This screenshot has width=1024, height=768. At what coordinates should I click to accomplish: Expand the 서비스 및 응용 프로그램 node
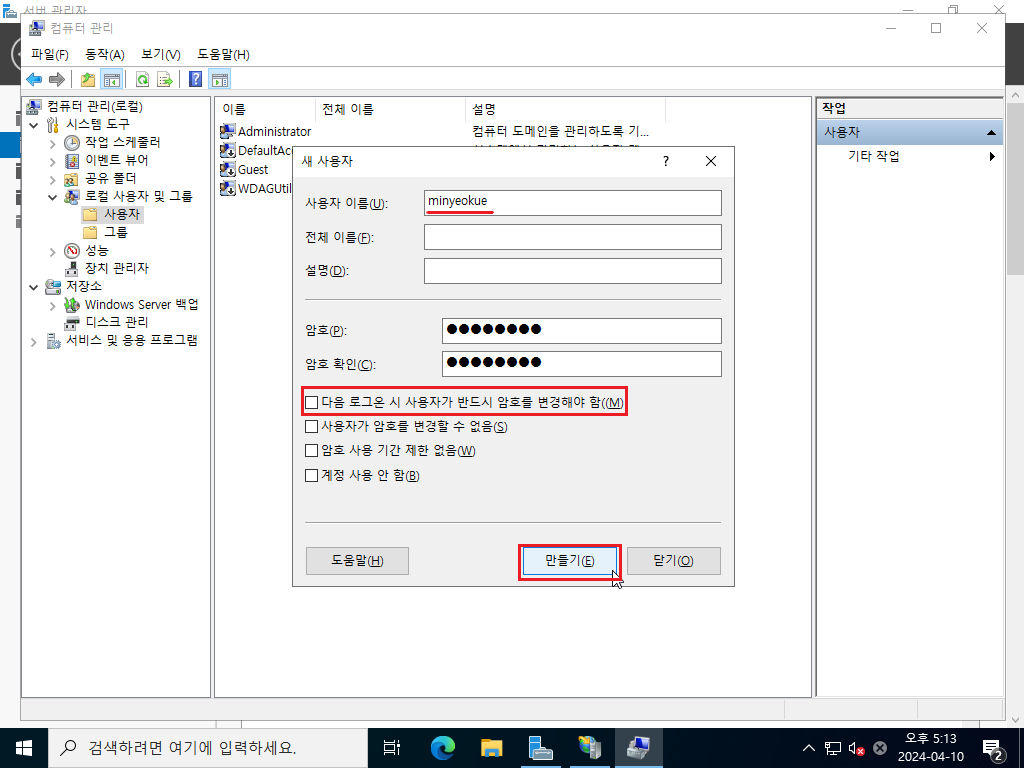click(x=34, y=342)
